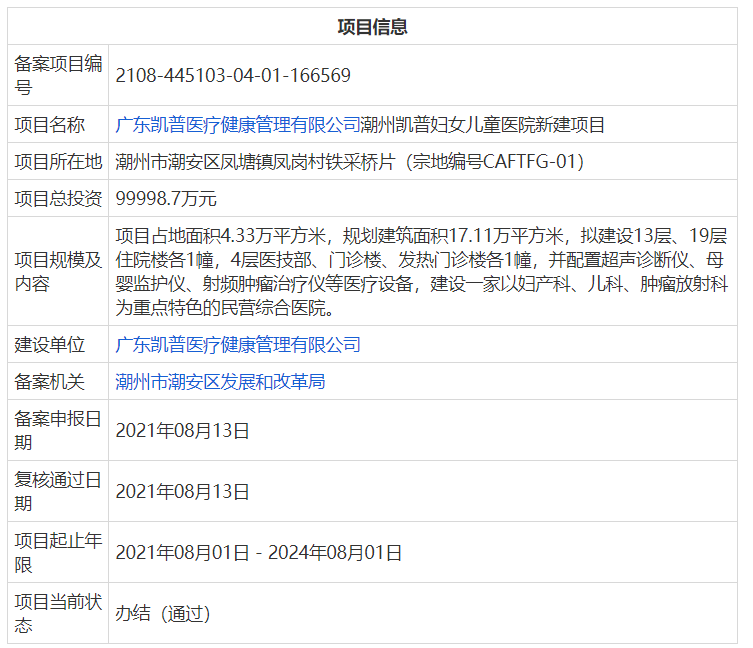This screenshot has height=648, width=753.
Task: Select project number 2108-445103-04-01-166569
Action: (x=233, y=75)
